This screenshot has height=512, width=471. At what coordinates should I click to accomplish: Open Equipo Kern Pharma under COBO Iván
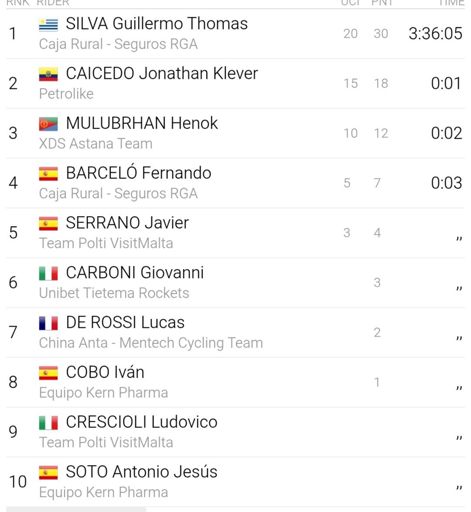[103, 393]
